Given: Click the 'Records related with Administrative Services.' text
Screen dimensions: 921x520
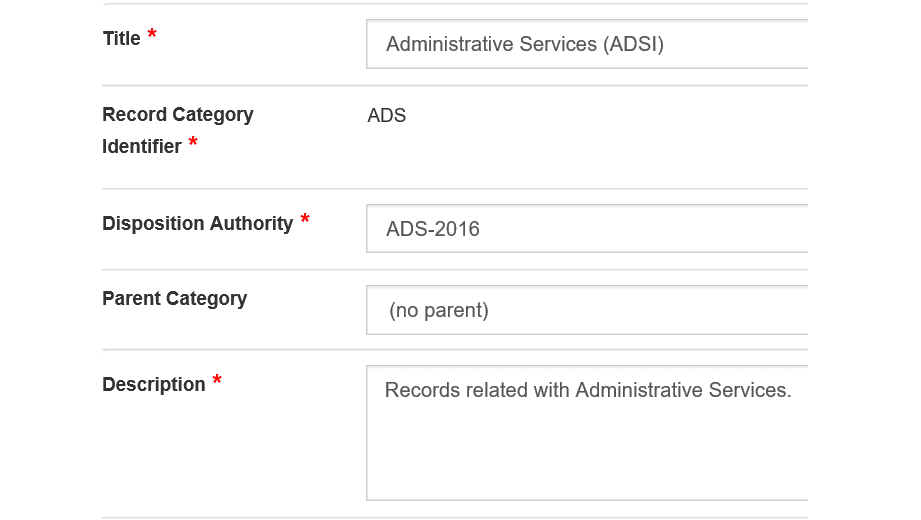Looking at the screenshot, I should 588,390.
